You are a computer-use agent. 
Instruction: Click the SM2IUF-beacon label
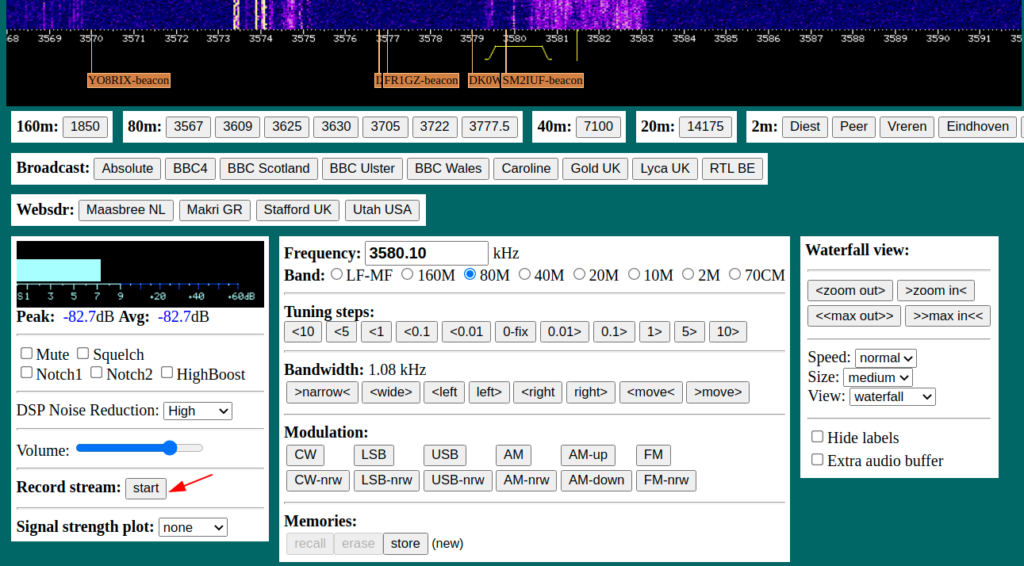pyautogui.click(x=542, y=80)
